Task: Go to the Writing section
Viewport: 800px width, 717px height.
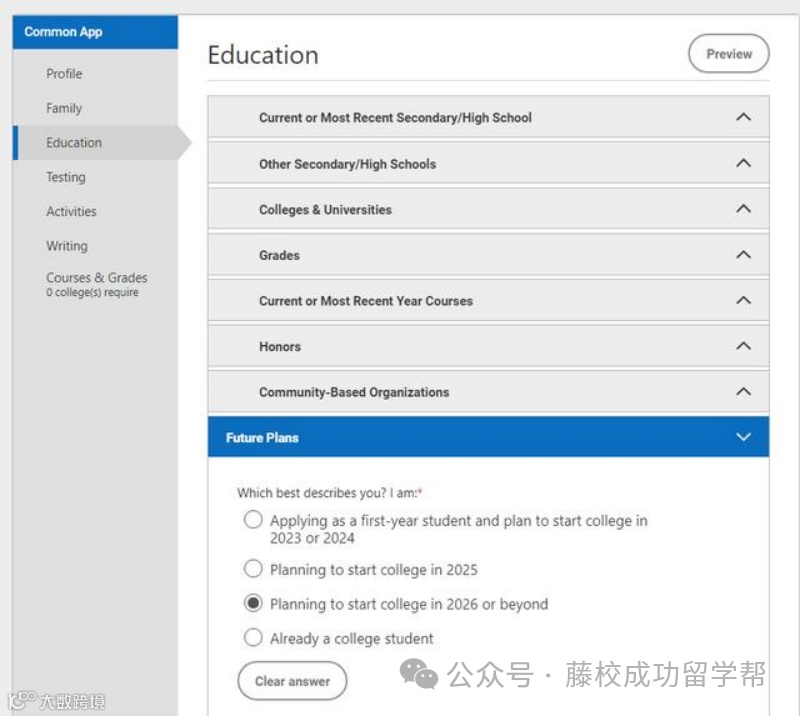Action: (67, 246)
